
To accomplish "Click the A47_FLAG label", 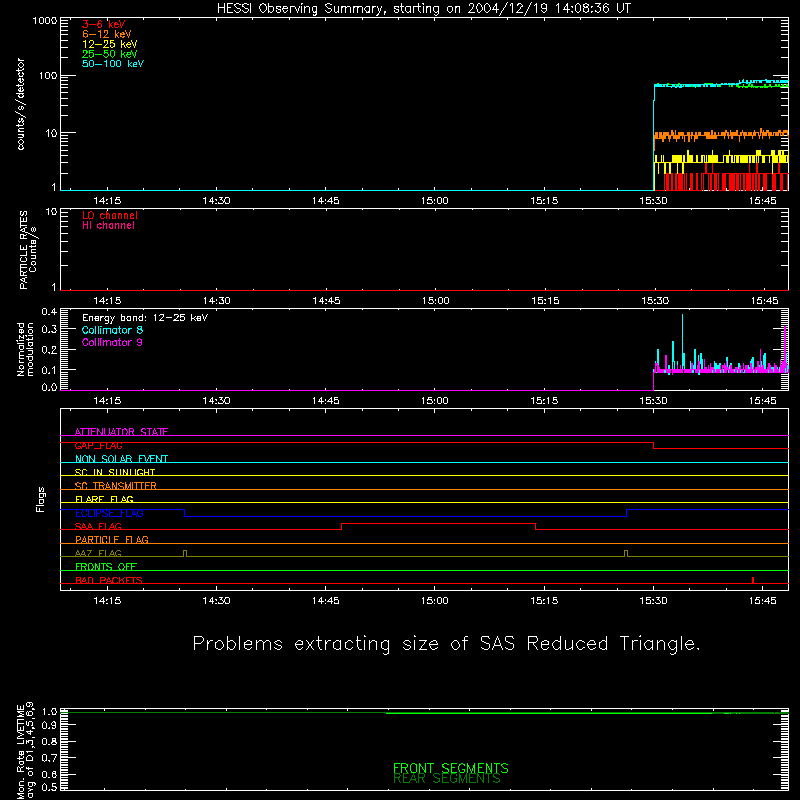I will [x=98, y=553].
